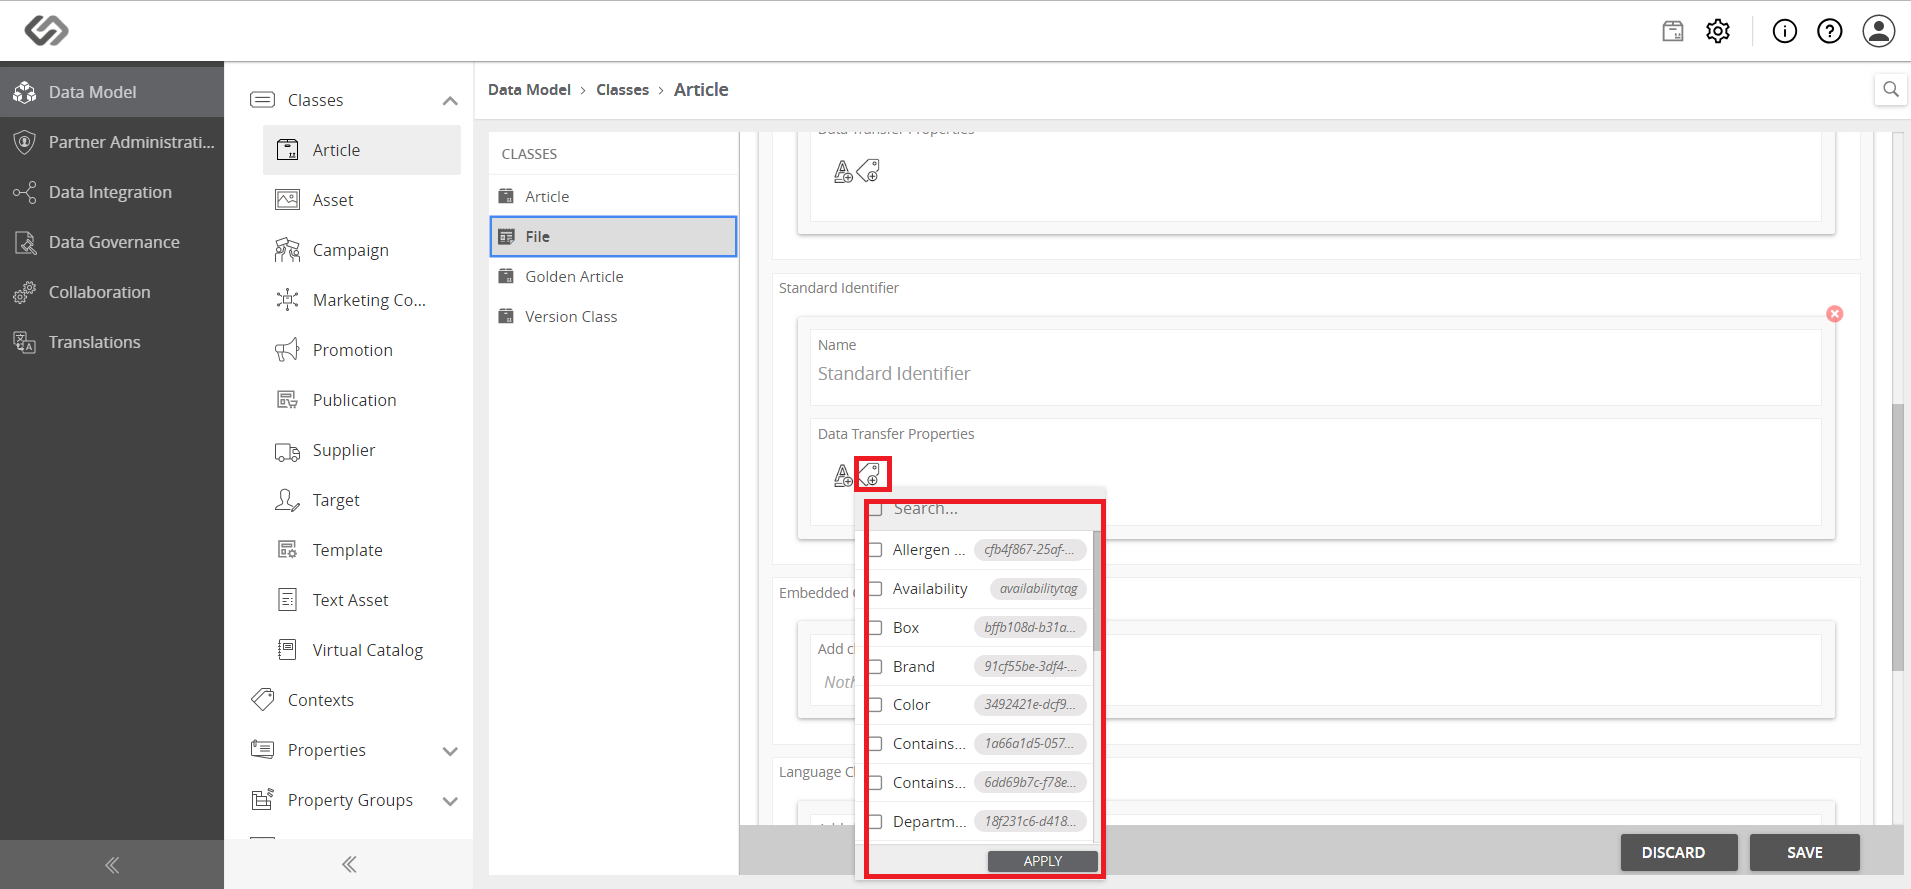Viewport: 1911px width, 889px height.
Task: Click the availabilitytag id chip
Action: [x=1038, y=589]
